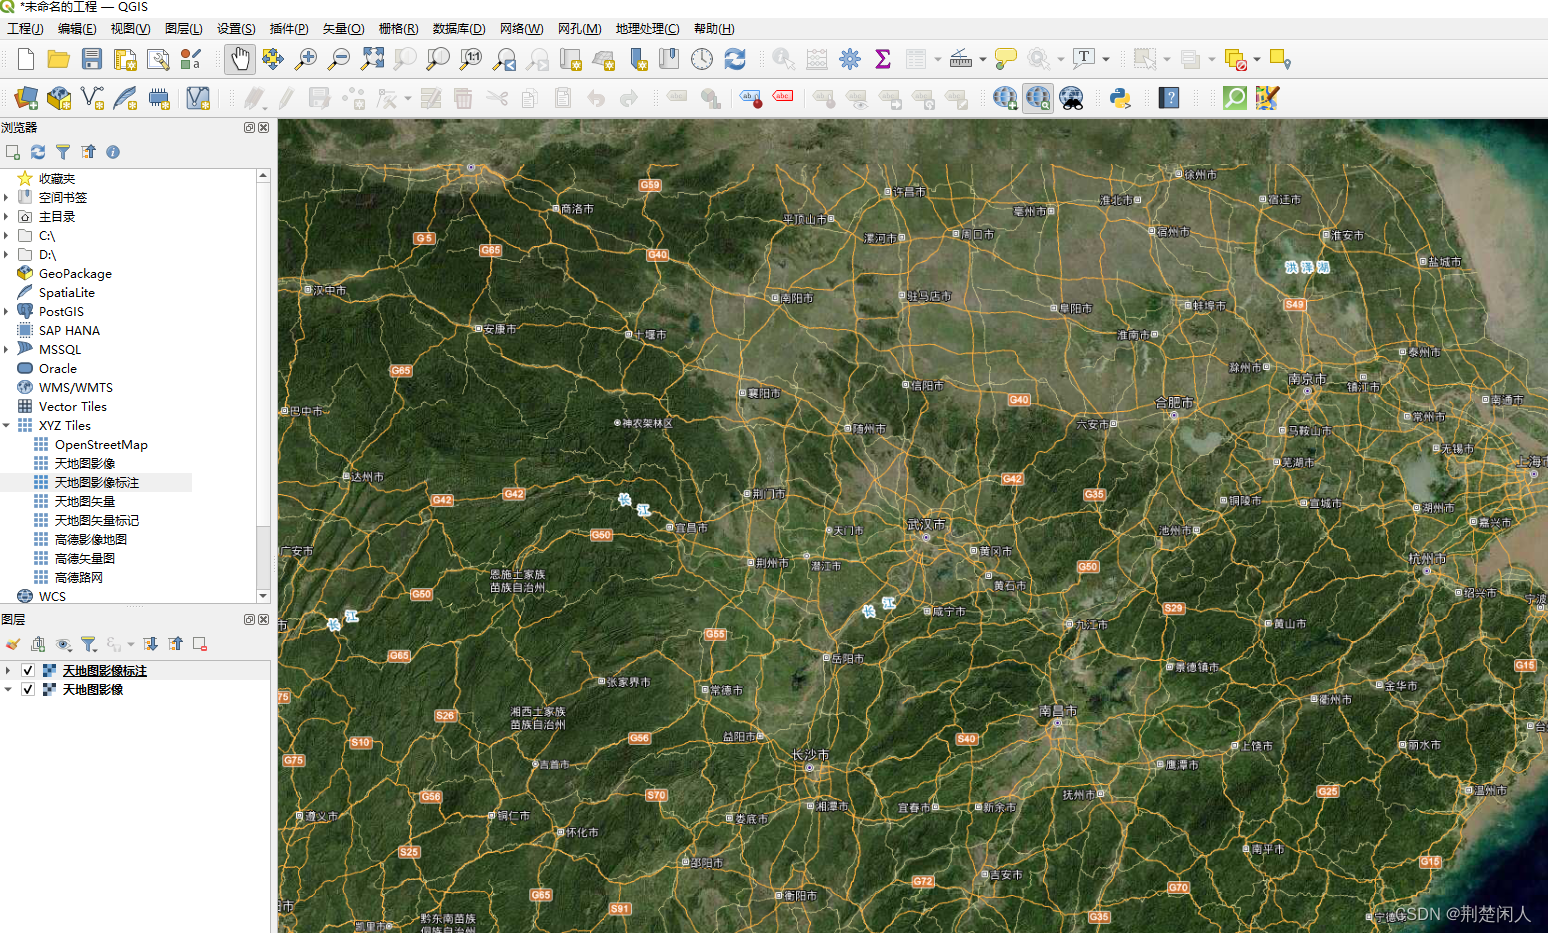1548x933 pixels.
Task: Expand the PostGIS tree node
Action: (6, 312)
